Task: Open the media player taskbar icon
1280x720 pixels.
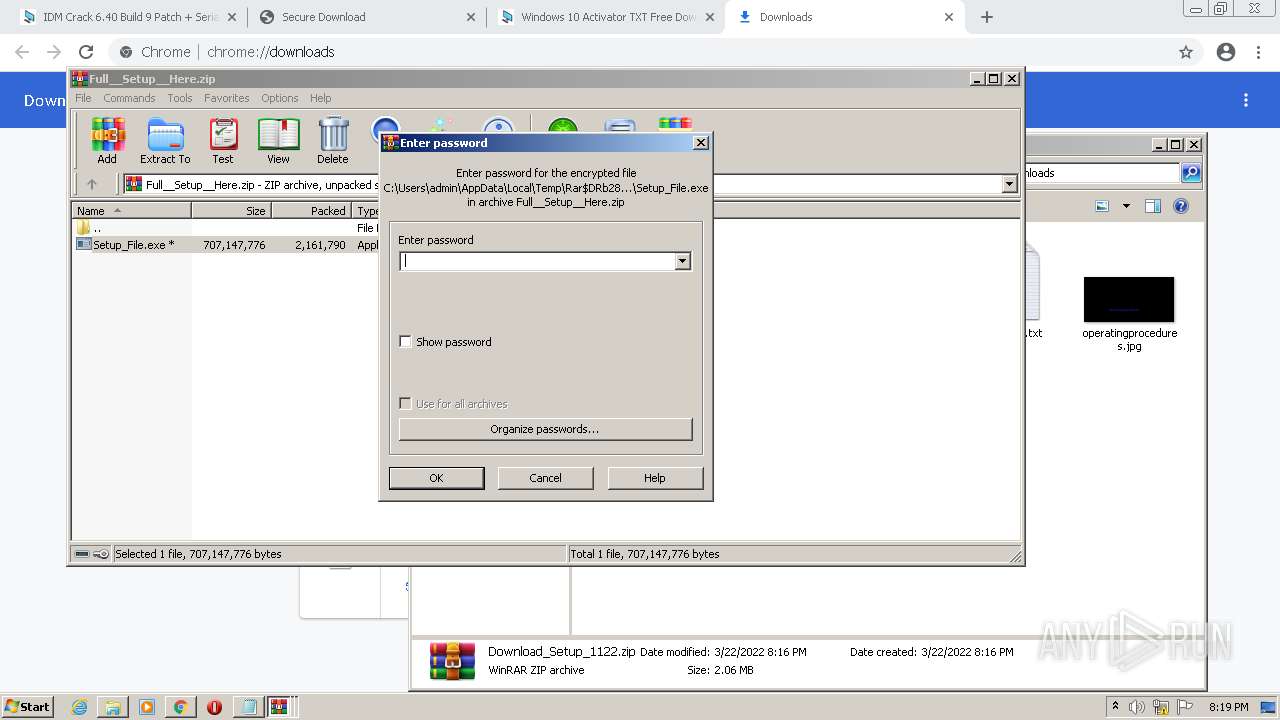Action: [147, 707]
